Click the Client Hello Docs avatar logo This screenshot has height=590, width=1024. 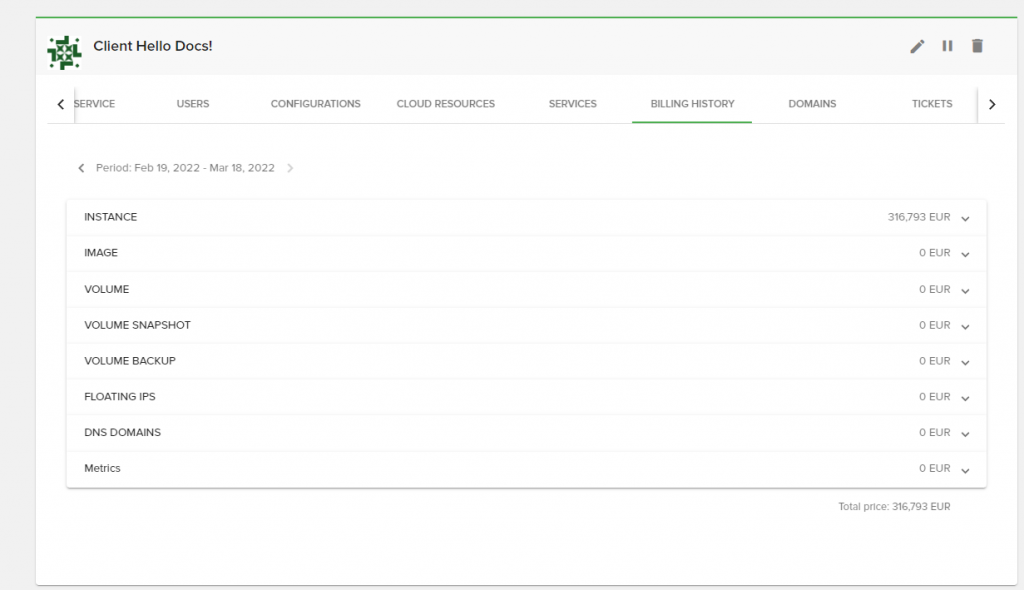click(x=64, y=52)
